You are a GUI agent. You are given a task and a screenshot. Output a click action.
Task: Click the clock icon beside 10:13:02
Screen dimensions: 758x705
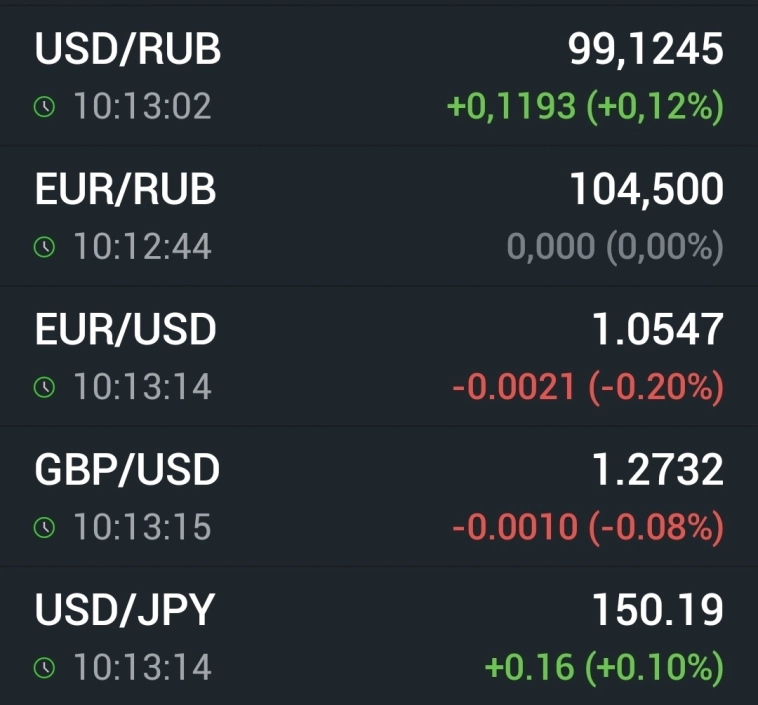[x=44, y=107]
